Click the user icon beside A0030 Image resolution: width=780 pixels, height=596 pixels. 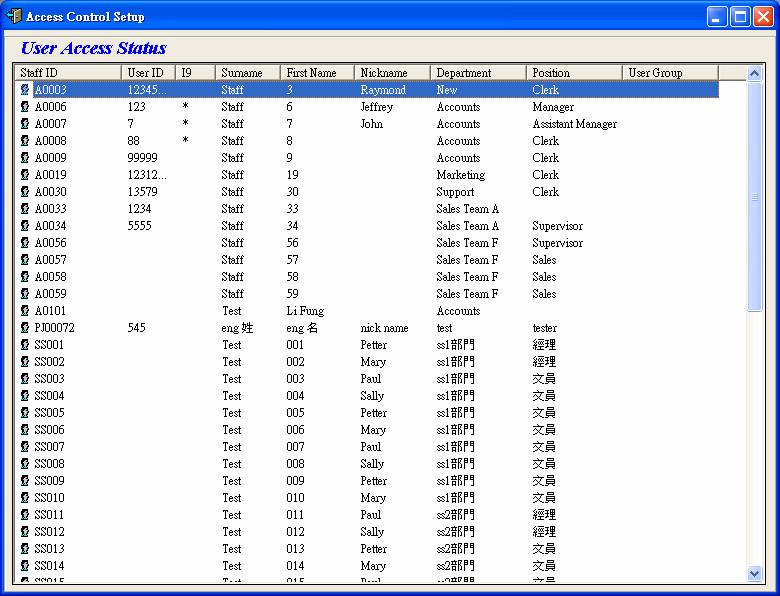pyautogui.click(x=25, y=192)
